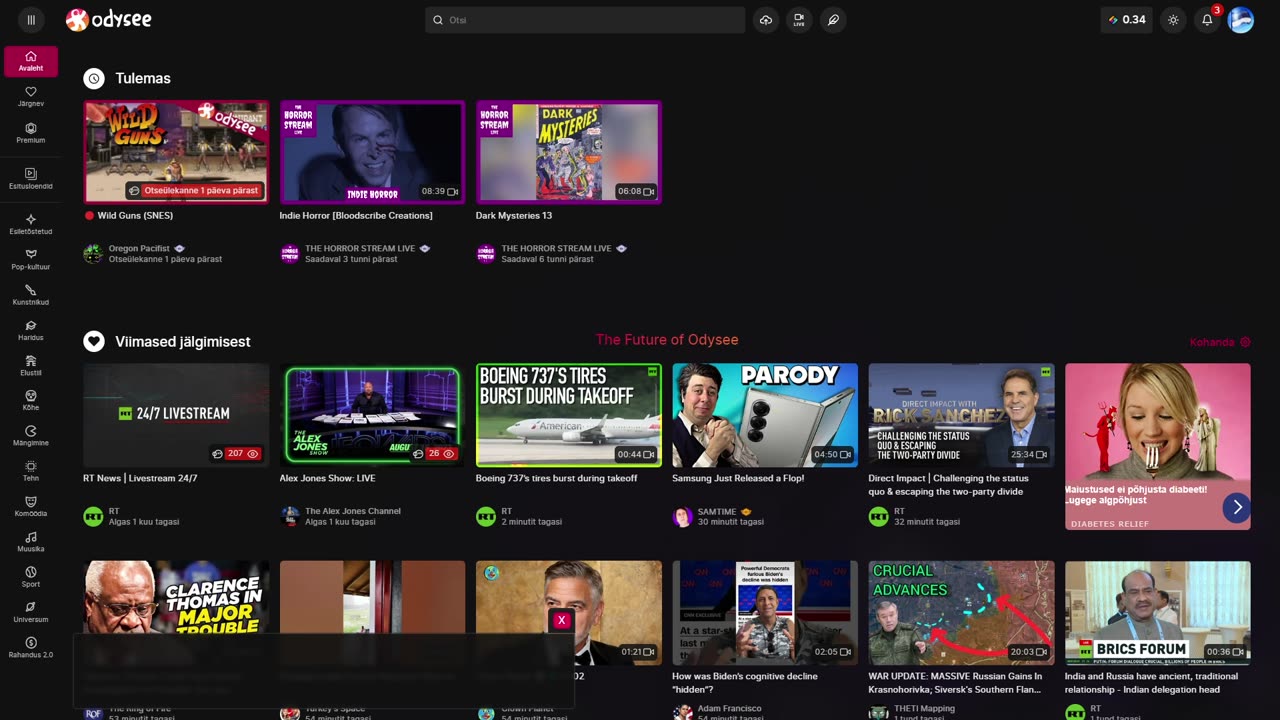Viewport: 1280px width, 720px height.
Task: Open the Odysee logo home link
Action: [x=109, y=20]
